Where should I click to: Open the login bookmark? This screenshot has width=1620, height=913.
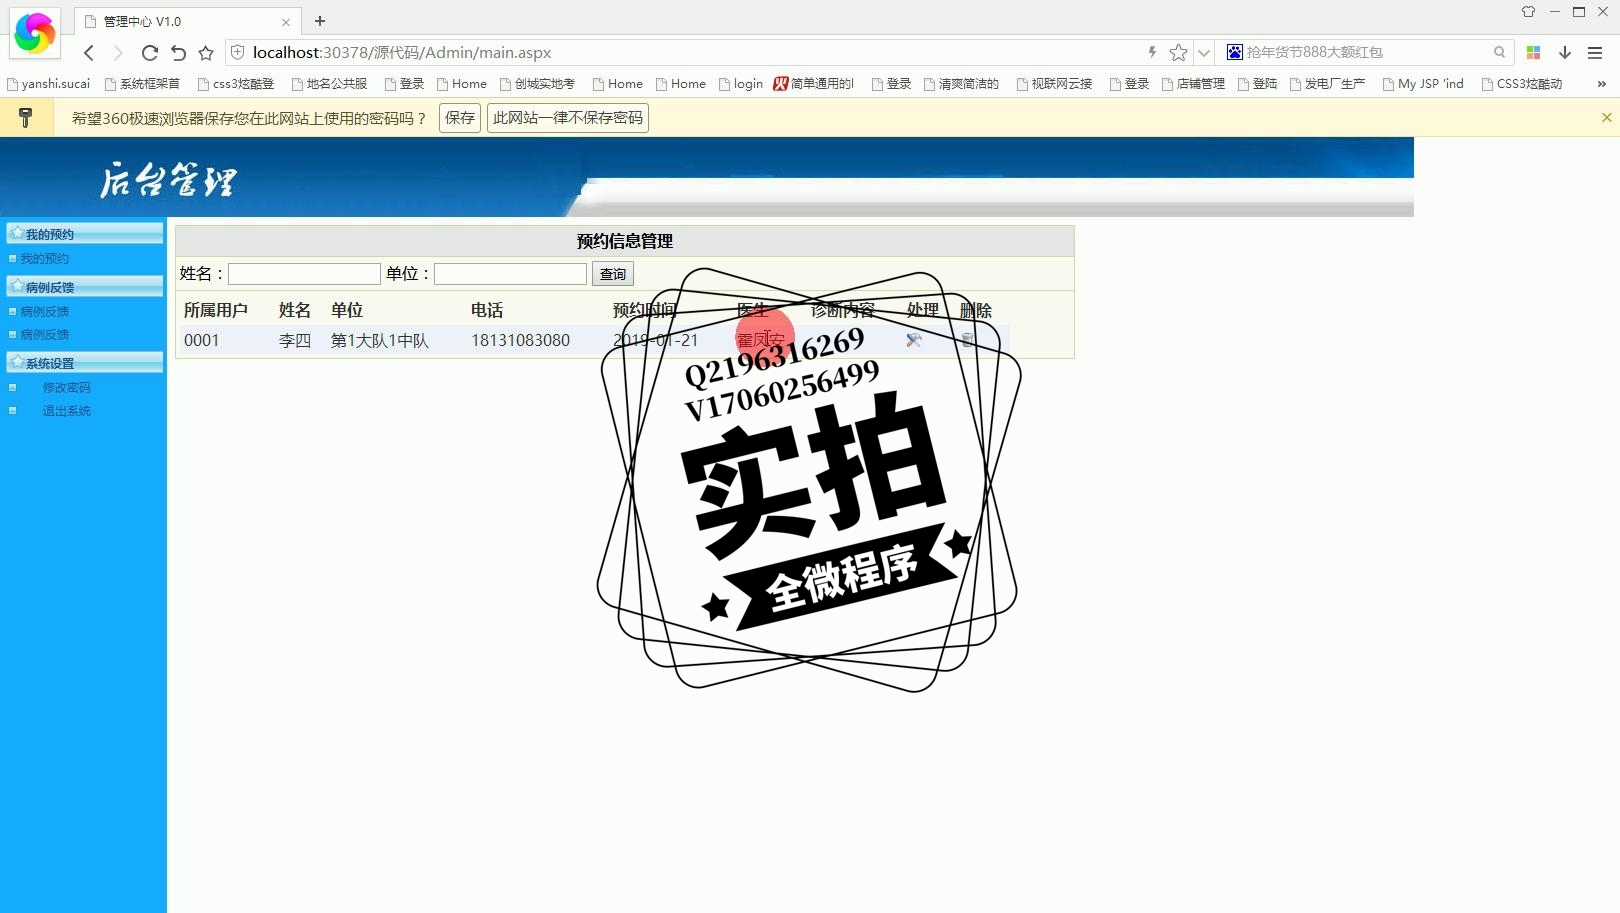pyautogui.click(x=741, y=84)
